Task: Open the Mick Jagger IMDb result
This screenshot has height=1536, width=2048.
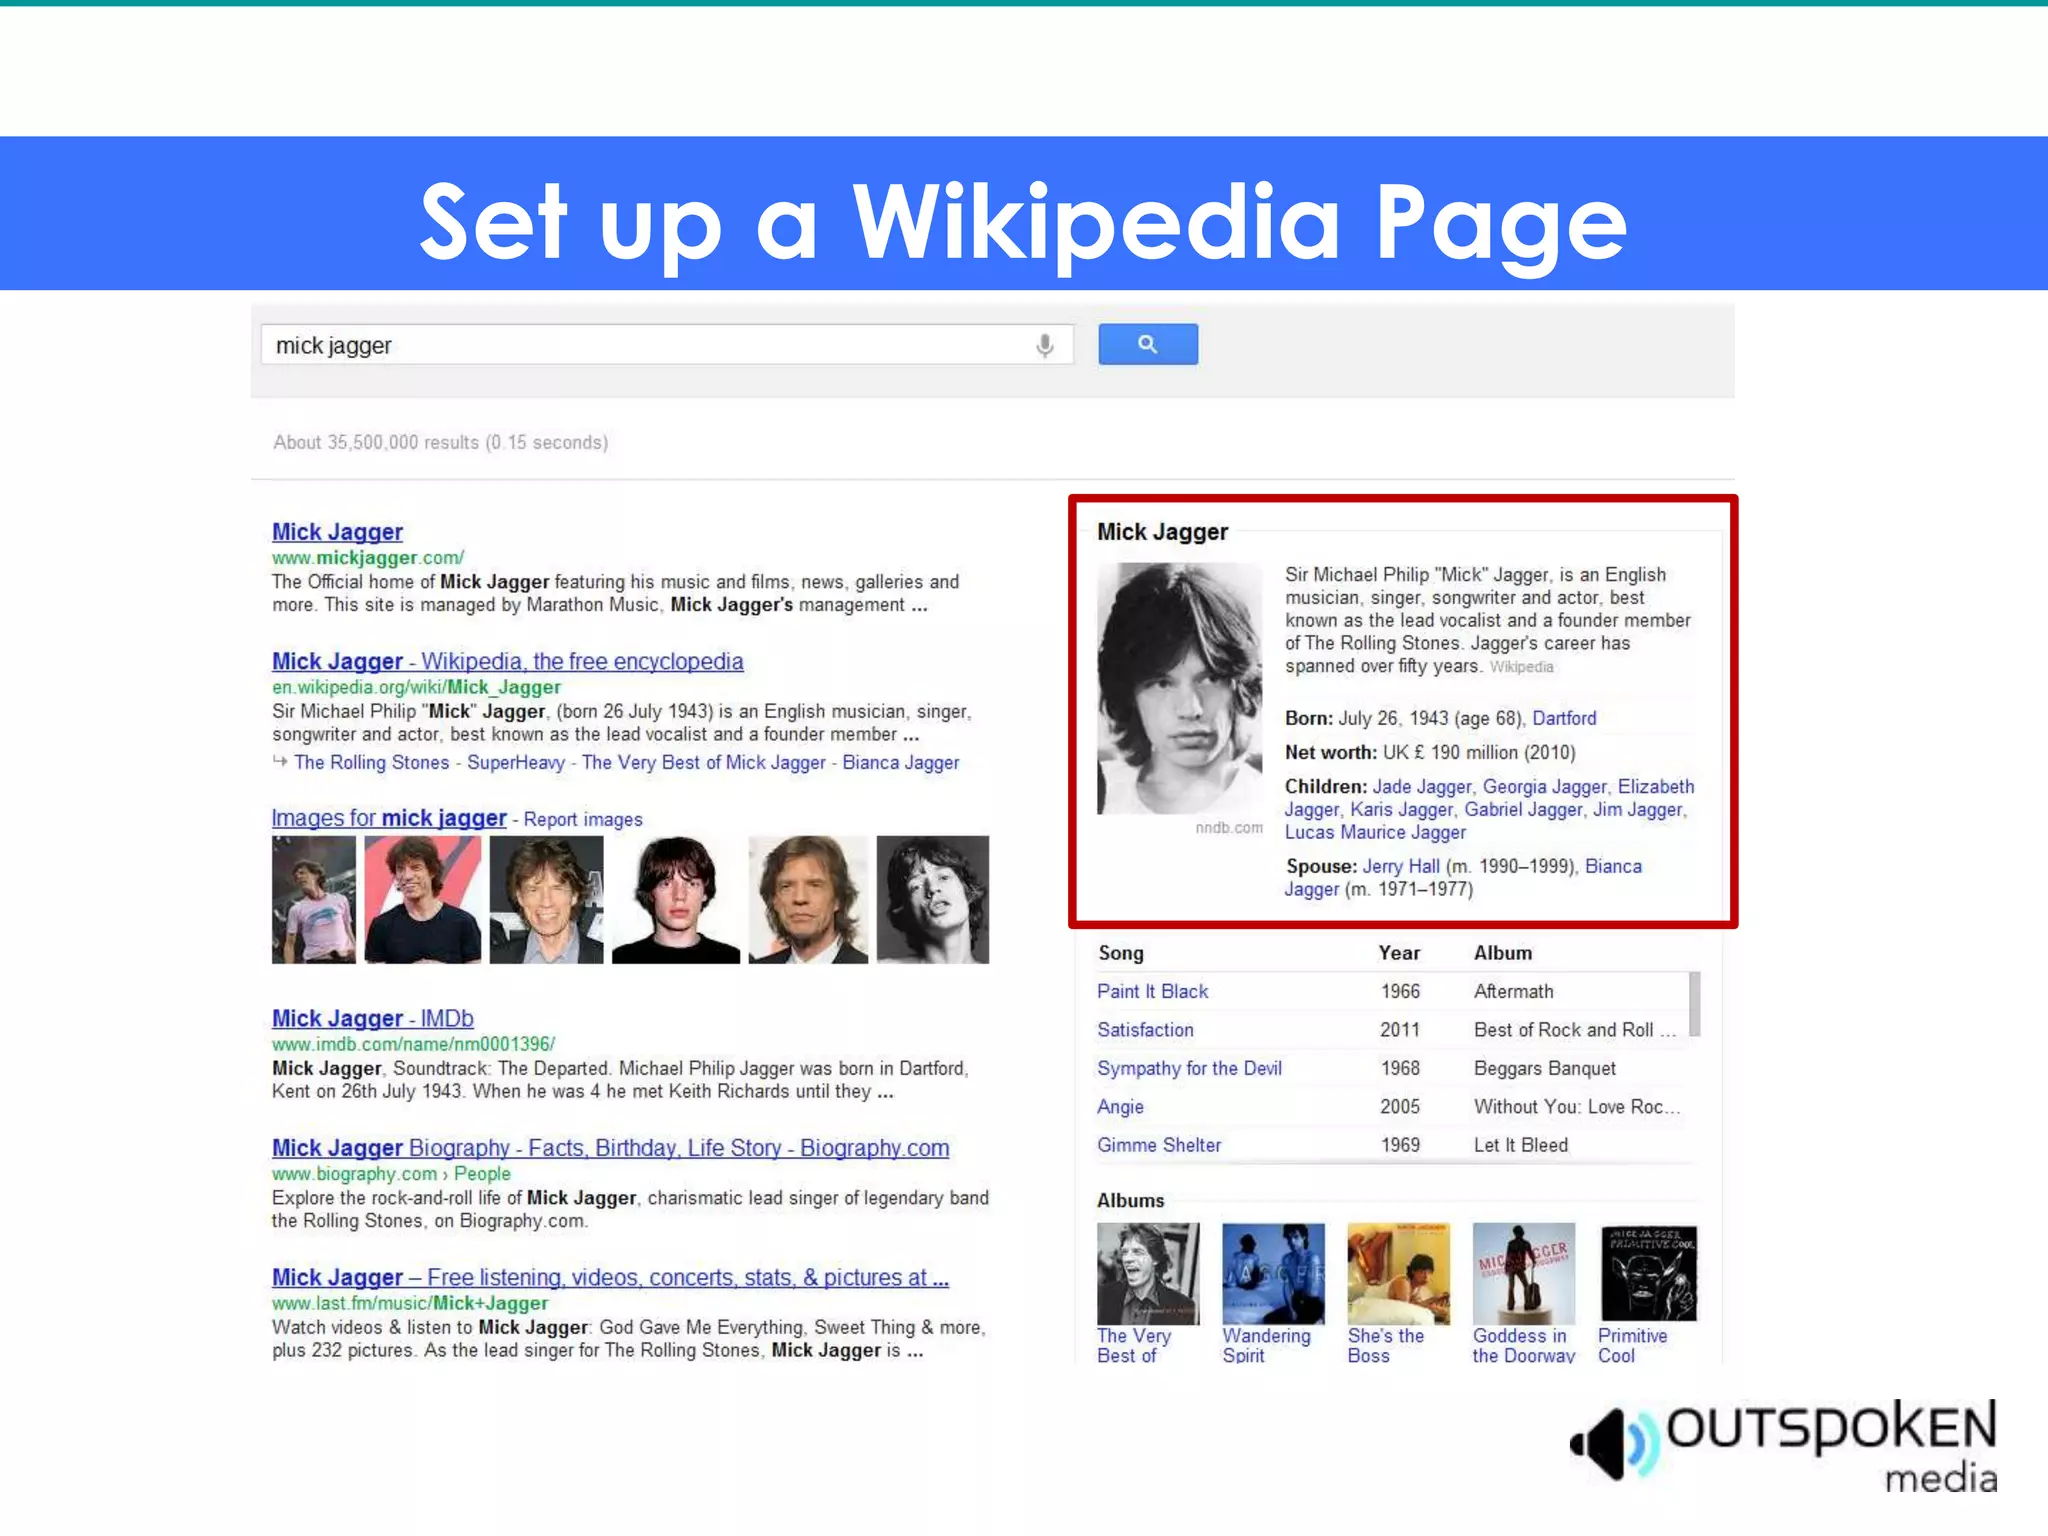Action: [x=373, y=1018]
